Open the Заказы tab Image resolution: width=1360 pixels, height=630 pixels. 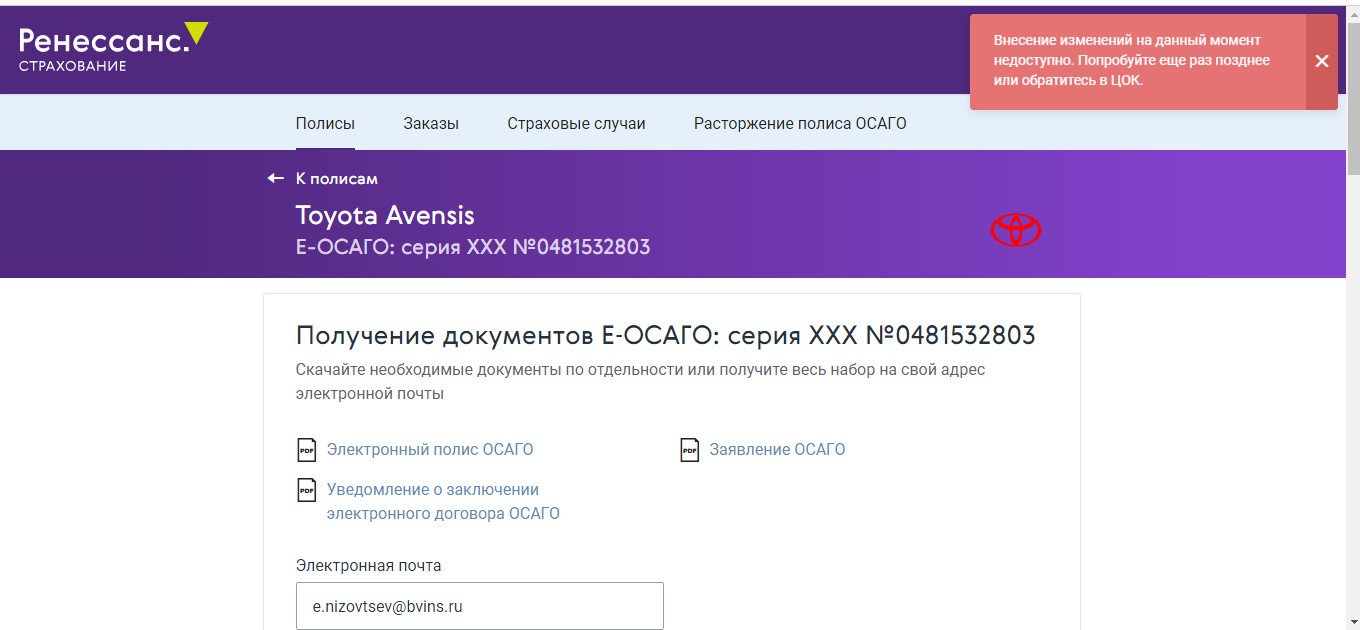[431, 124]
